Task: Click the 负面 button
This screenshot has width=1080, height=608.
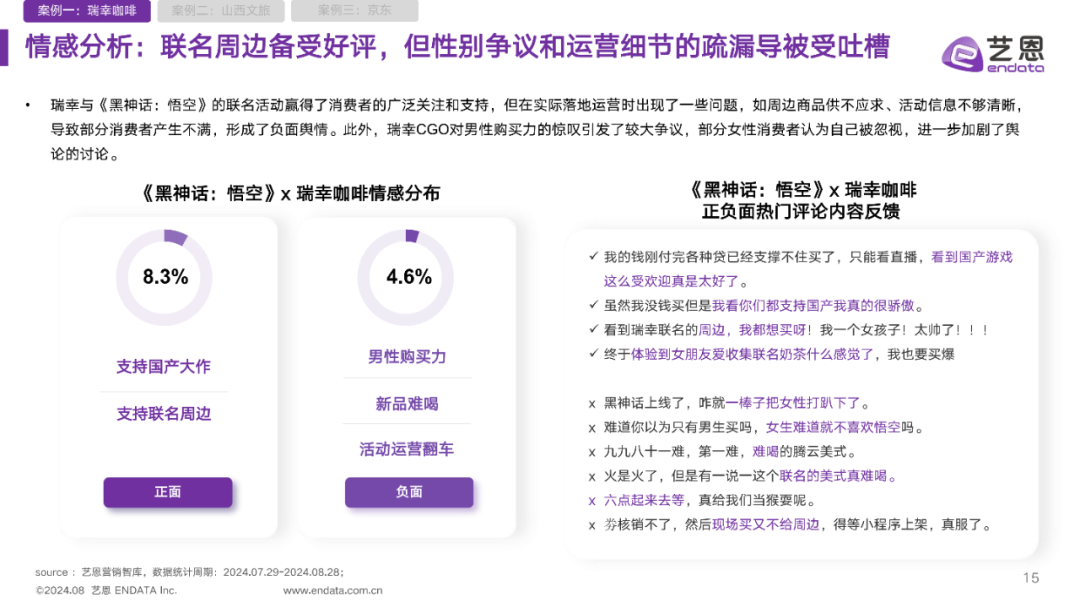Action: [409, 492]
